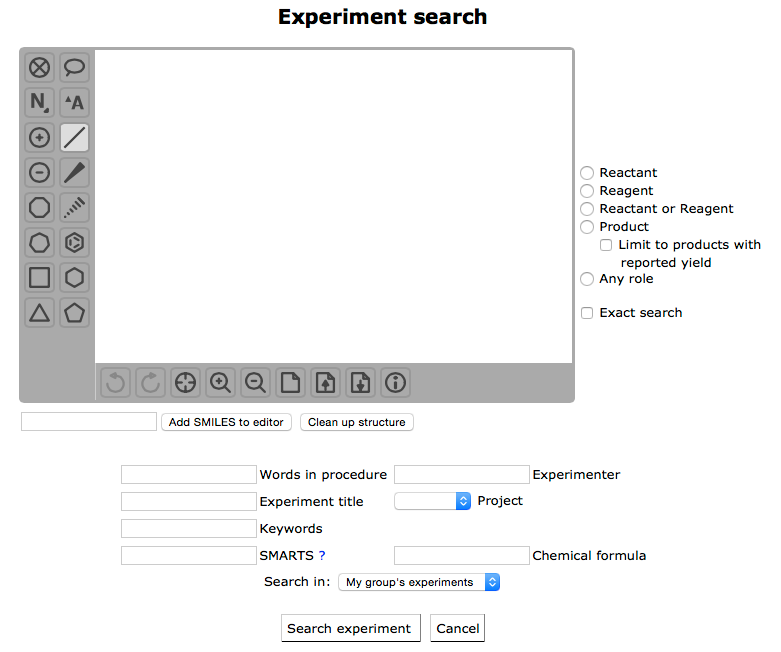Tick the Exact search checkbox

click(587, 313)
